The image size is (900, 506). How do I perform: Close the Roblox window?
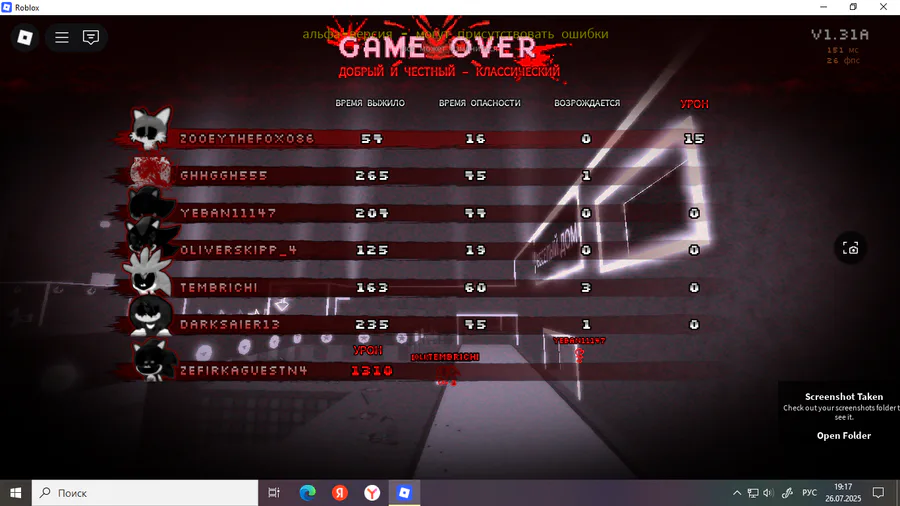(883, 7)
